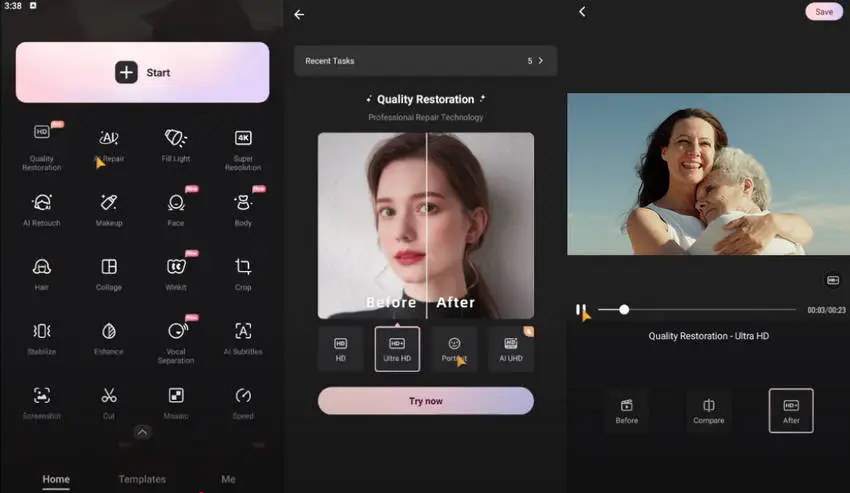Open the Vocal Separation tool
The height and width of the screenshot is (493, 850).
pos(176,337)
